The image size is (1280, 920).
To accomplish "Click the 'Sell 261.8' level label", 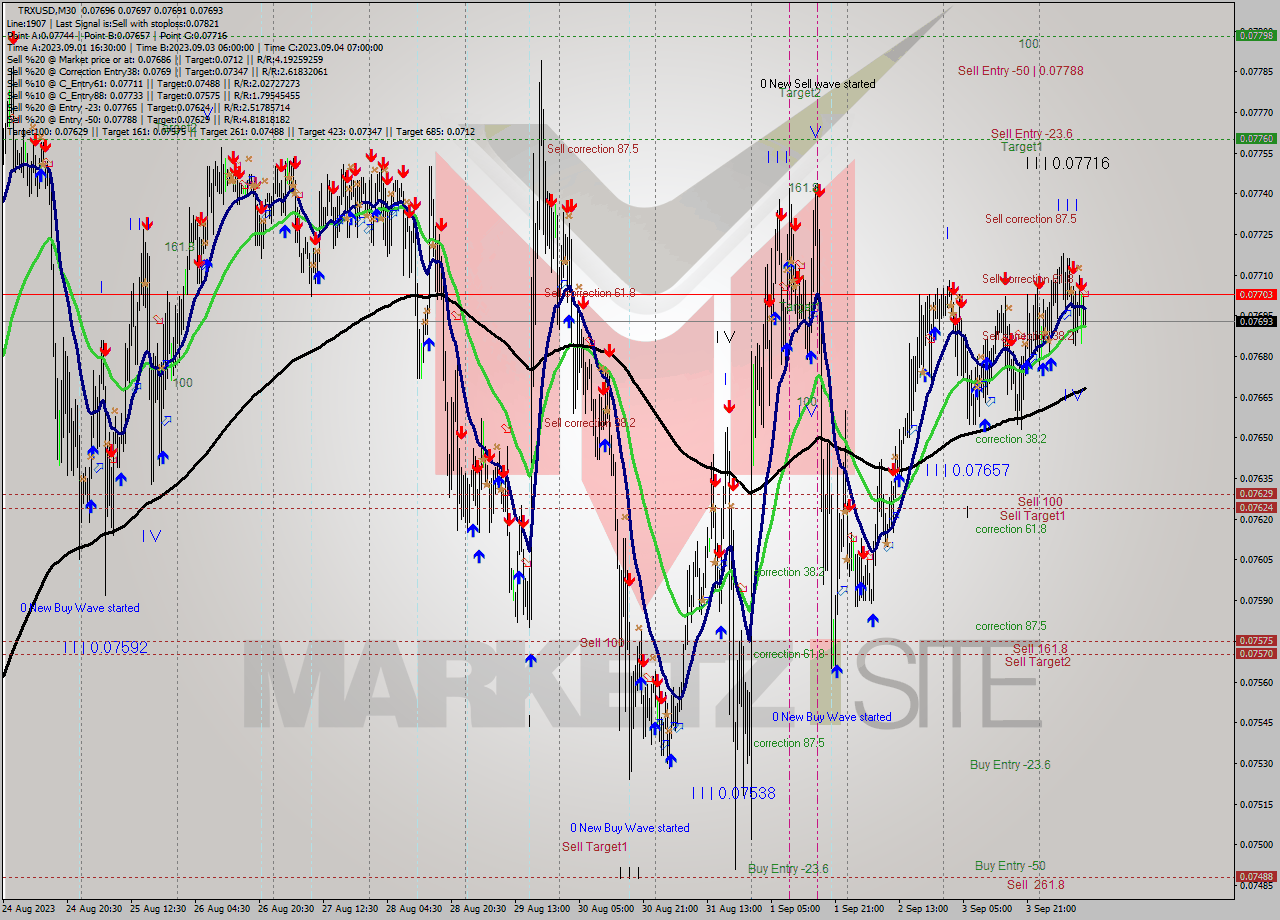I will pos(1036,885).
